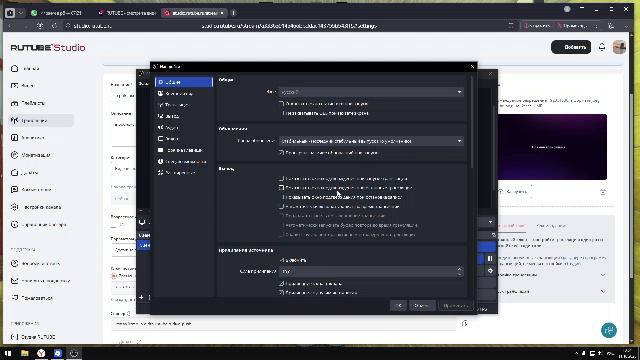Screen dimensions: 640x360
Task: Select second tab in RuTube right info panel
Action: 551,226
